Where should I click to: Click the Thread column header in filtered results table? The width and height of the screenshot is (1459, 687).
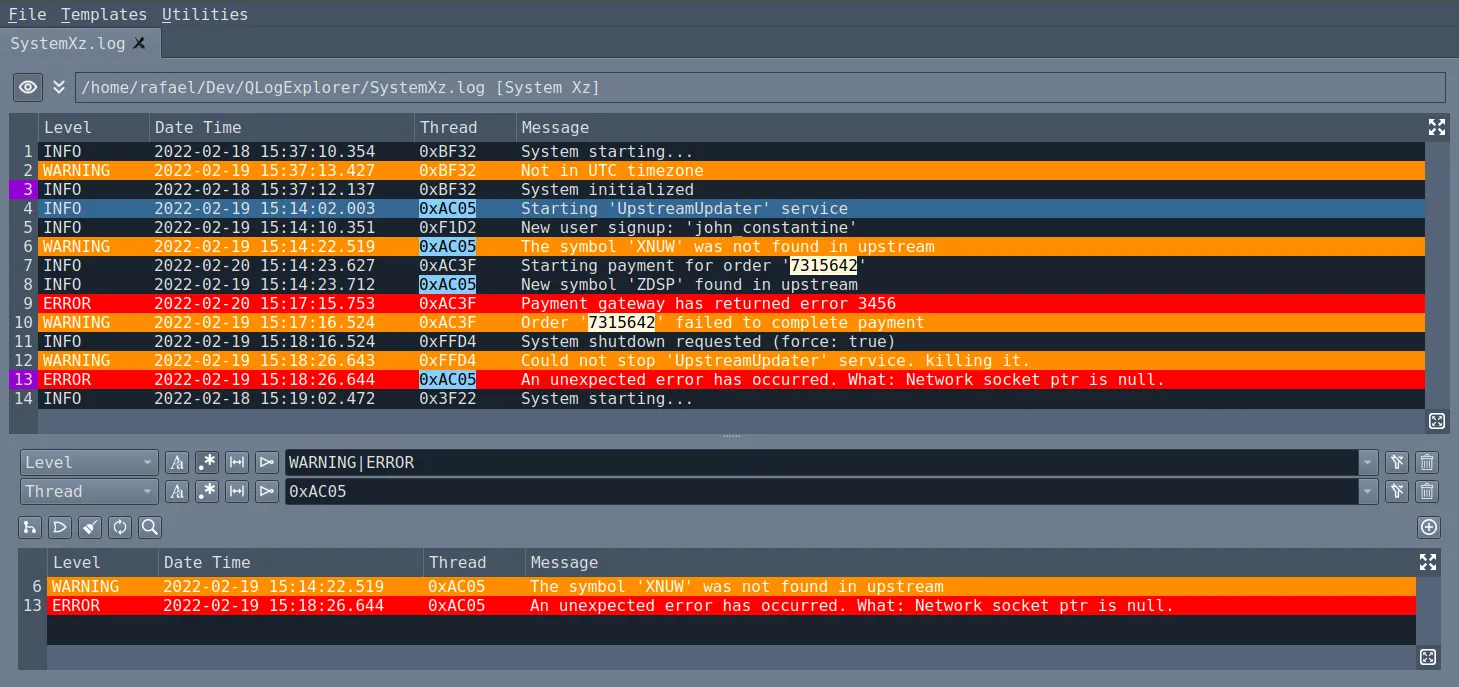click(473, 562)
